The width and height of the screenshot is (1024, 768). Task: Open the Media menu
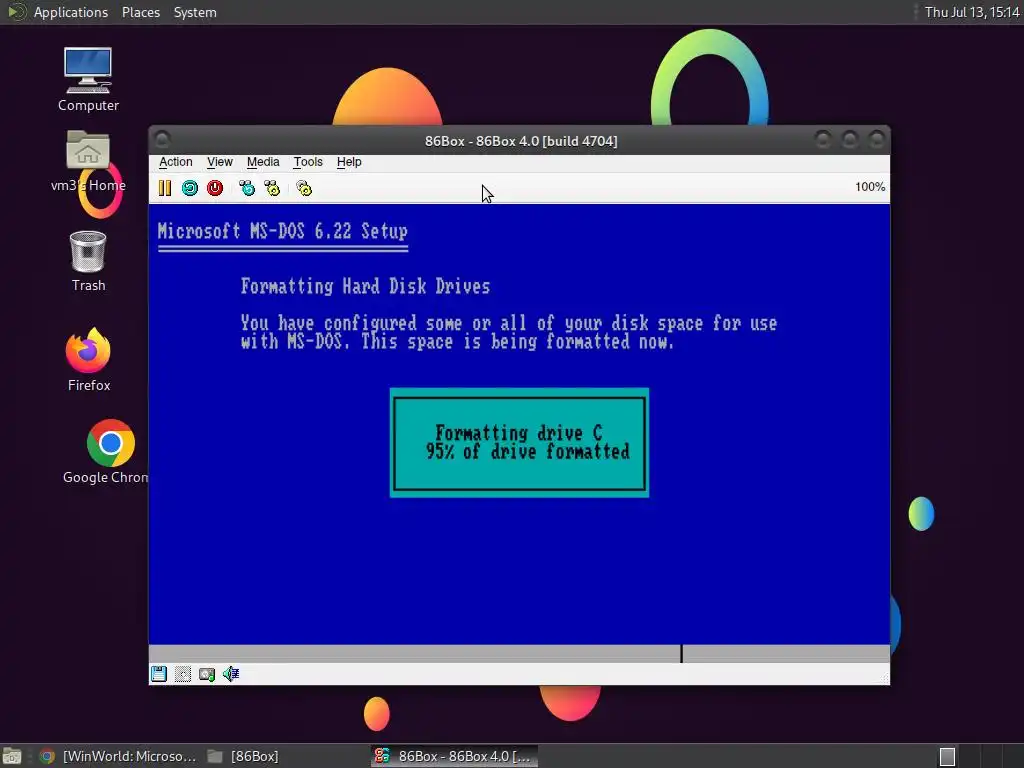(x=263, y=162)
